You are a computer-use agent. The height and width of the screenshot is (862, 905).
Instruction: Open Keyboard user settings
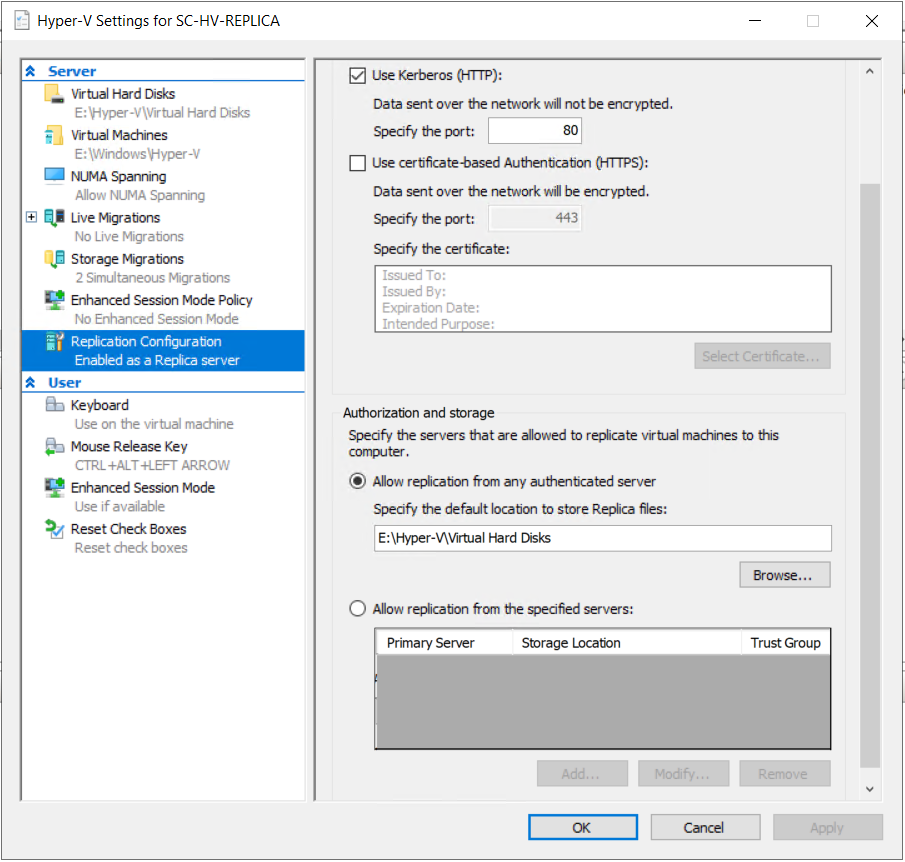point(99,405)
